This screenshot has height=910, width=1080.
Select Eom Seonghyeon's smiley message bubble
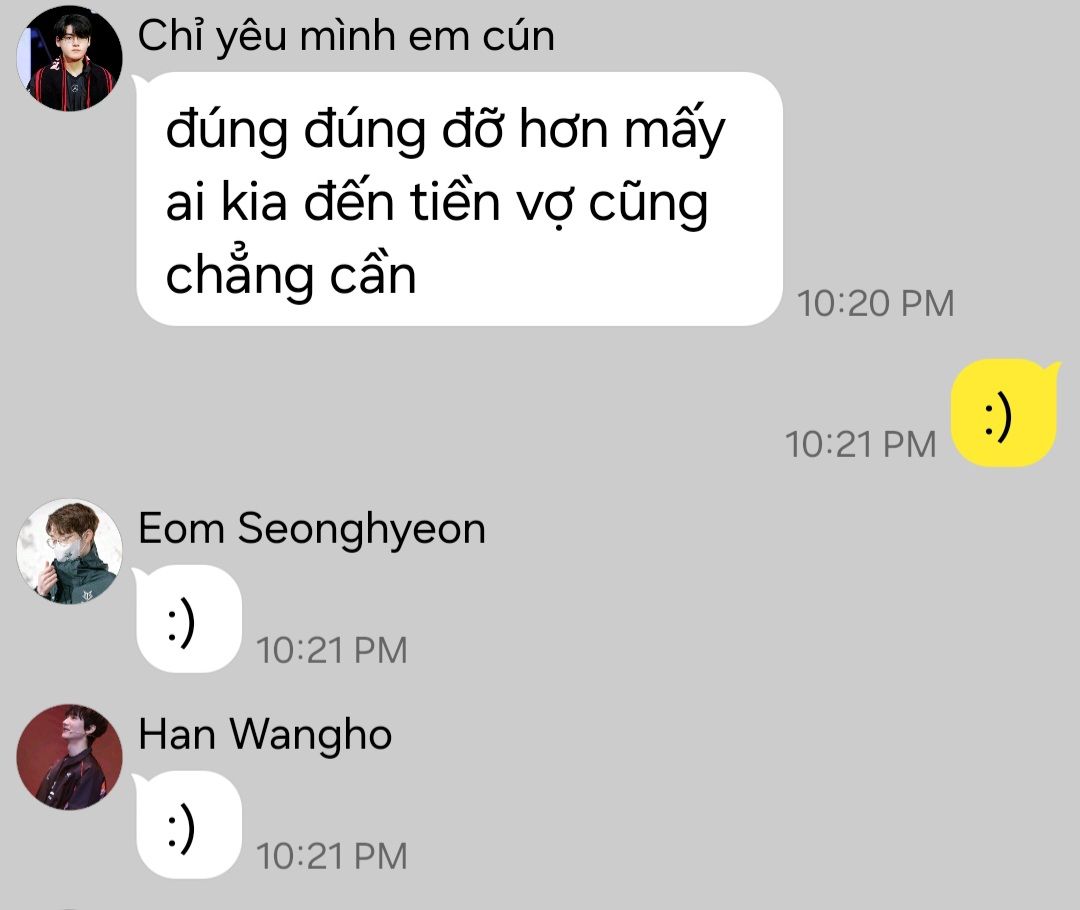tap(188, 619)
